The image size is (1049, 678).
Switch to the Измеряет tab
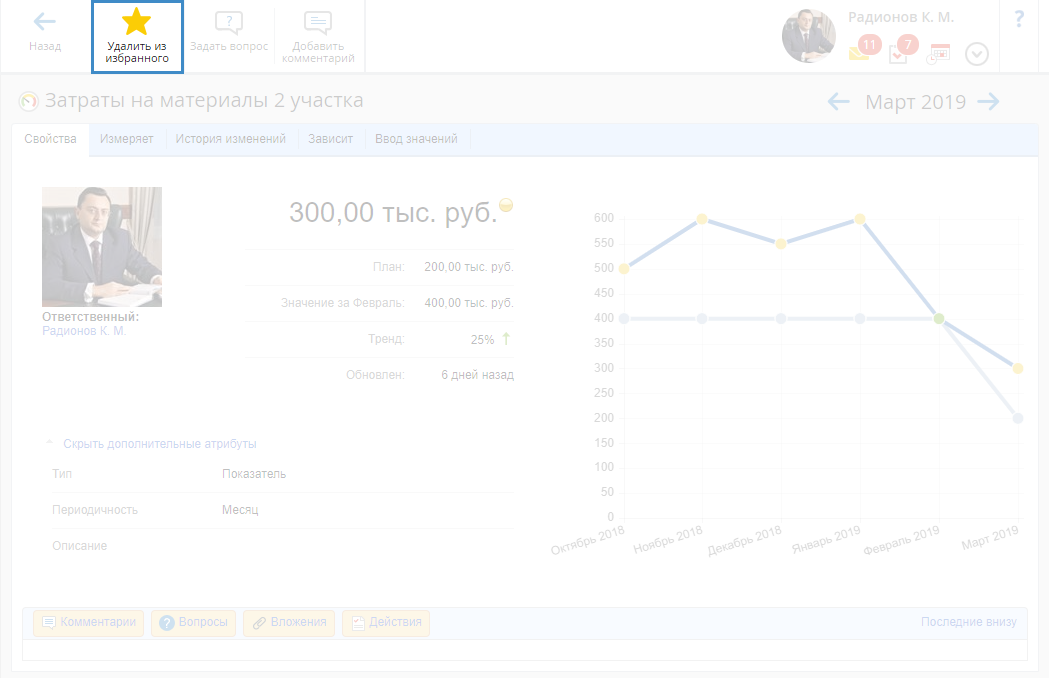coord(126,139)
